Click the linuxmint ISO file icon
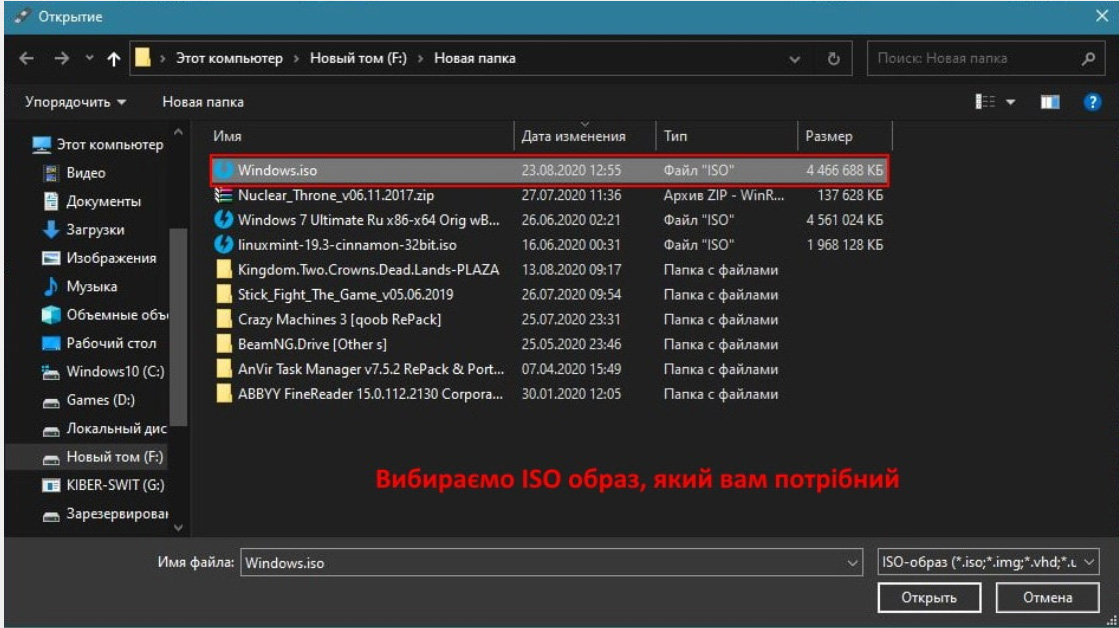 point(224,245)
